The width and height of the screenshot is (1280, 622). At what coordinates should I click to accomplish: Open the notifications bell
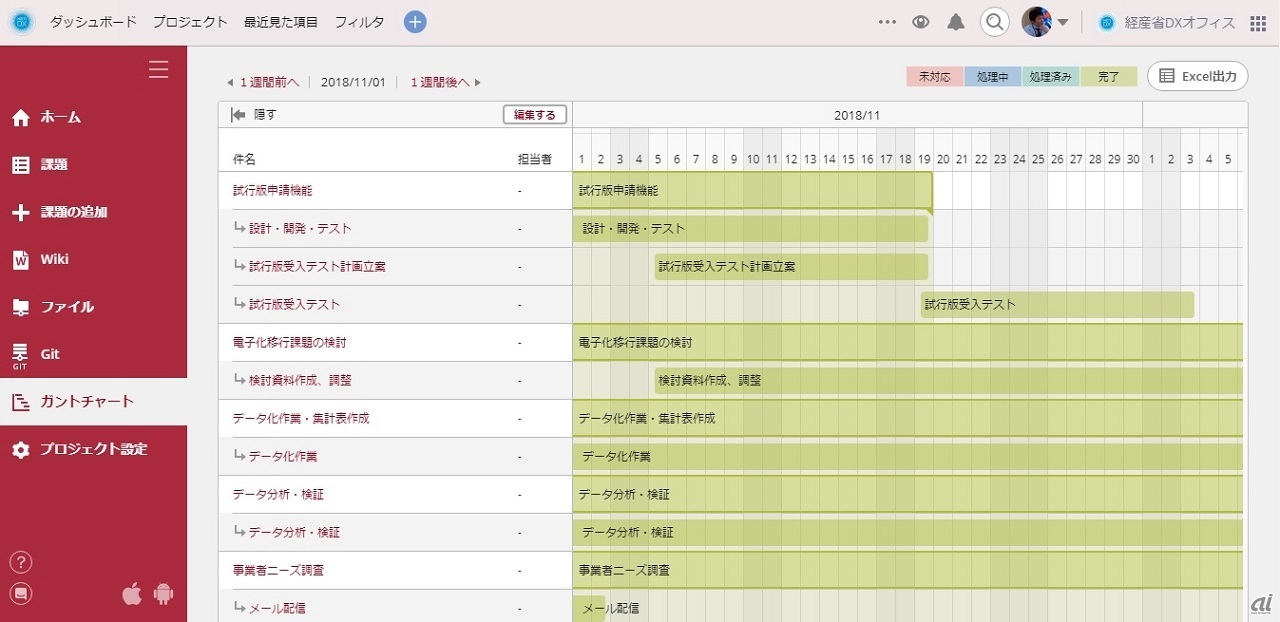[956, 22]
